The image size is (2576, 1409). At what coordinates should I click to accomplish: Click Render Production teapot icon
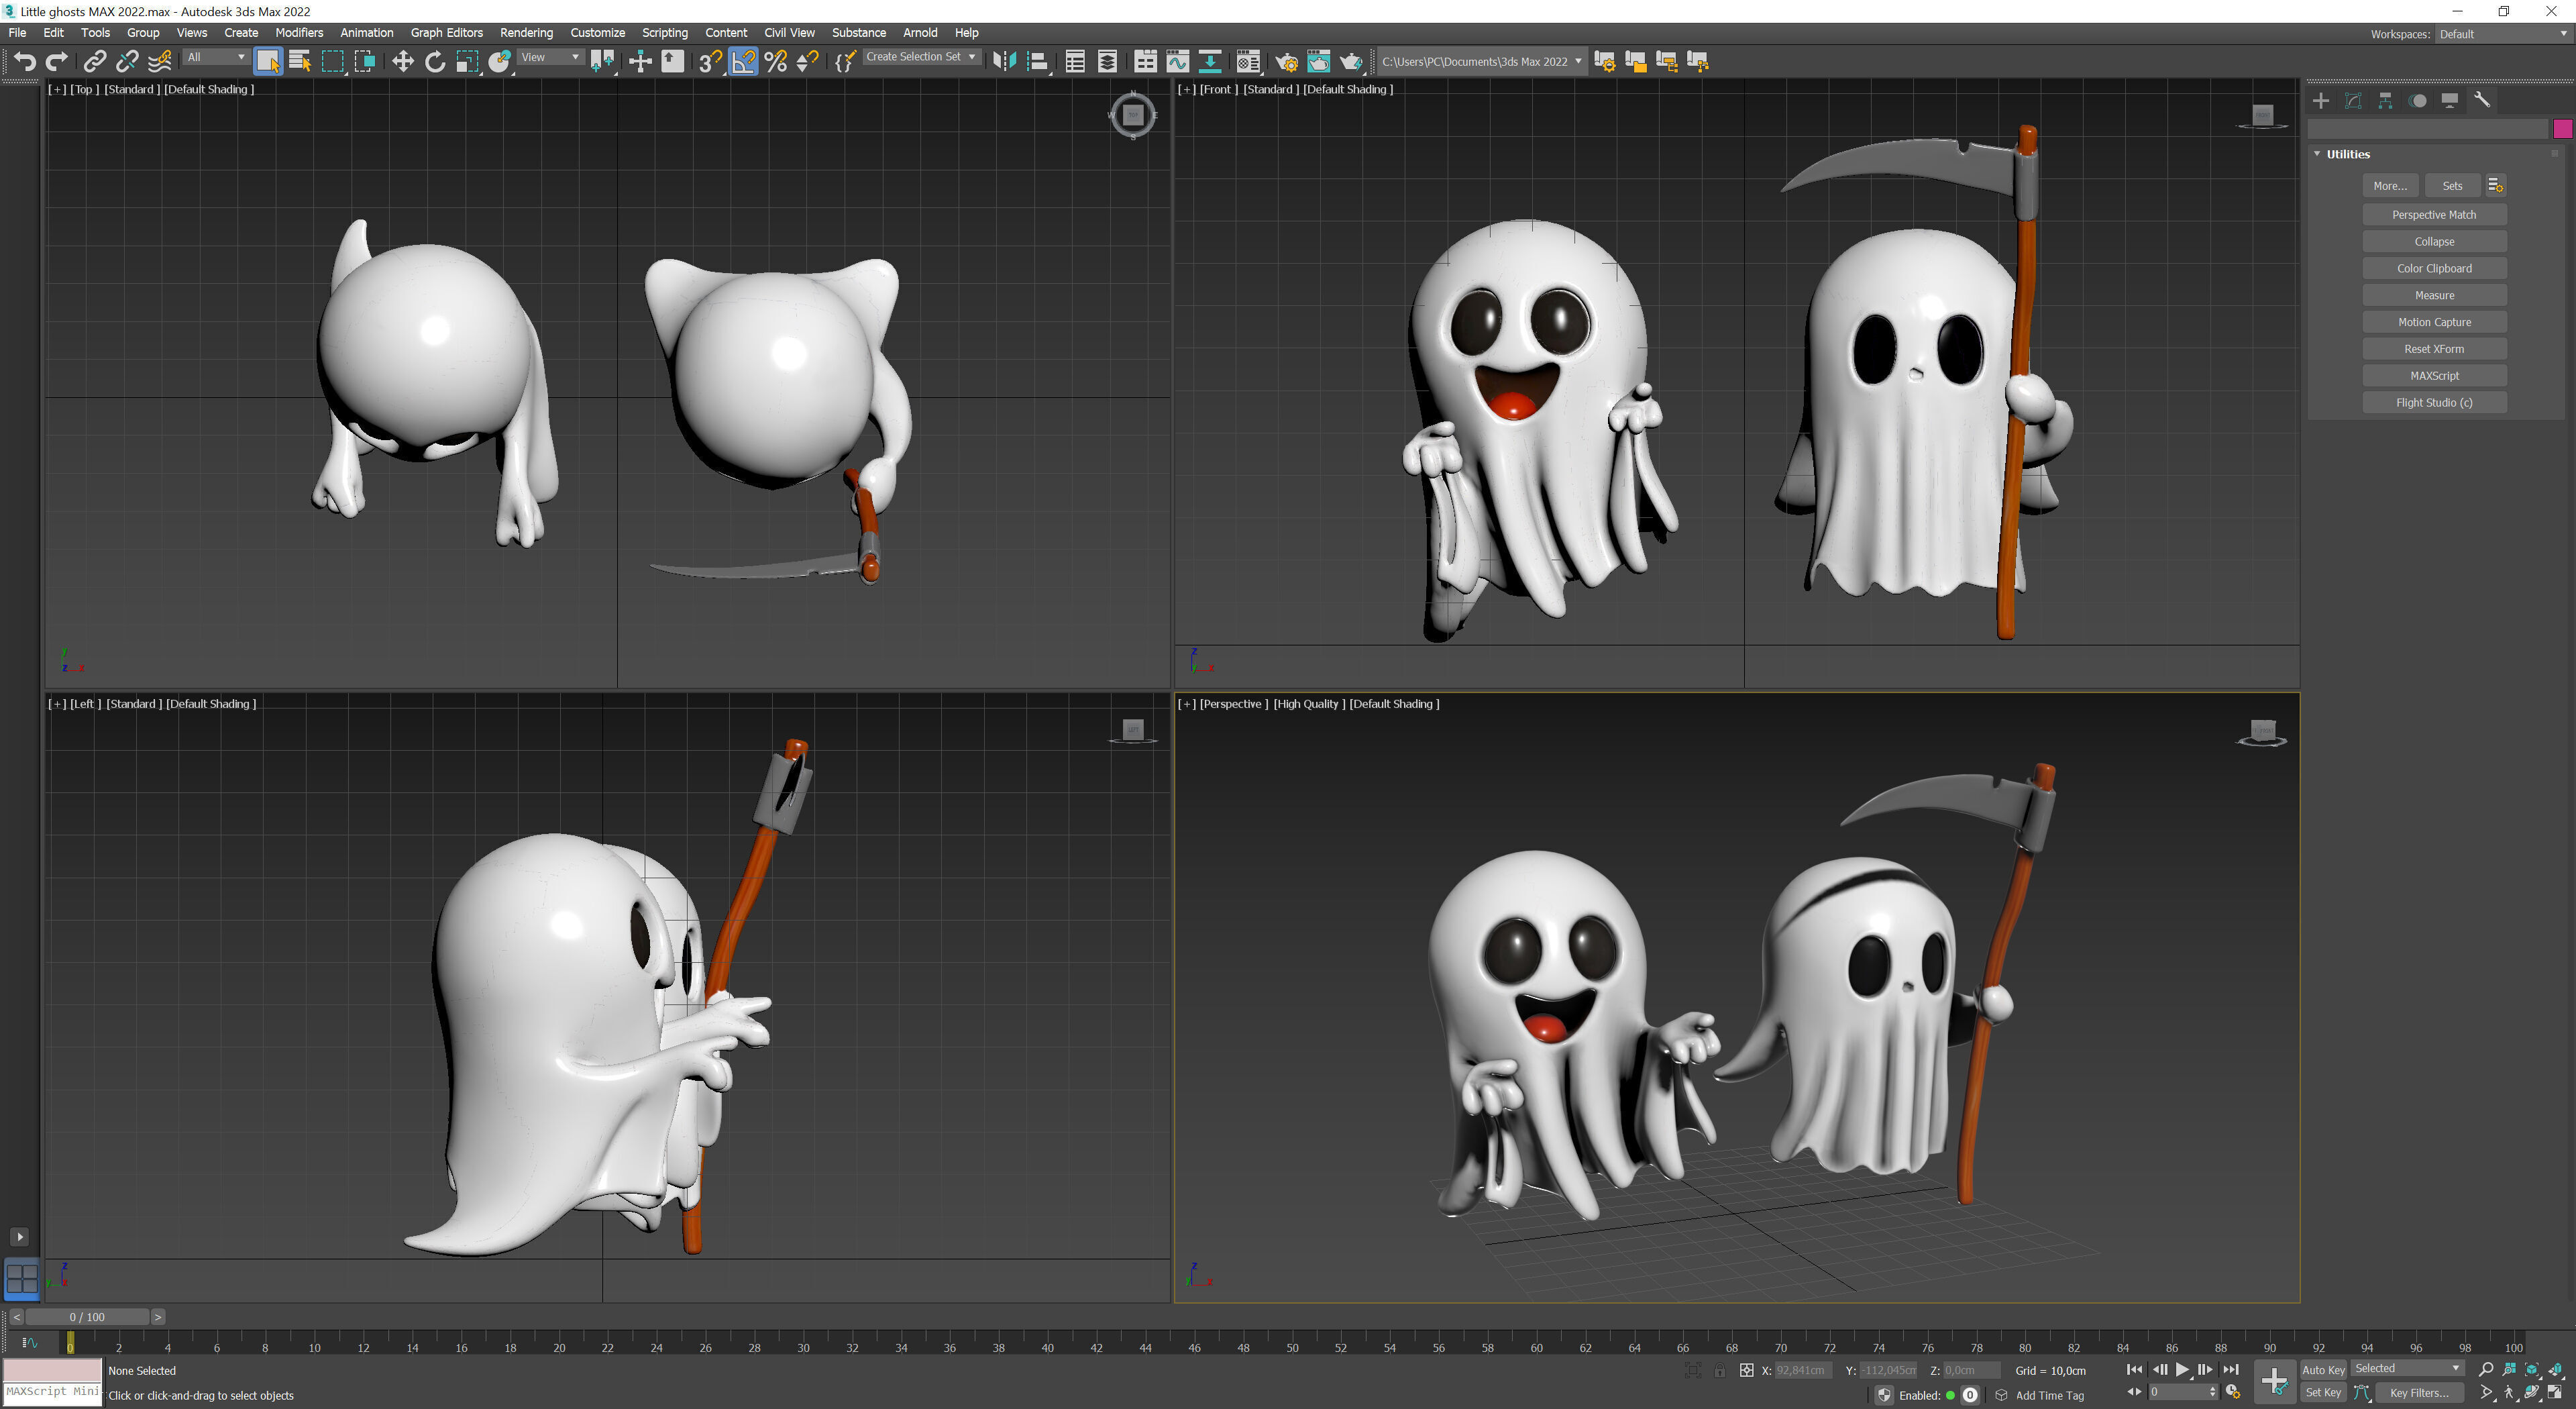[x=1351, y=62]
